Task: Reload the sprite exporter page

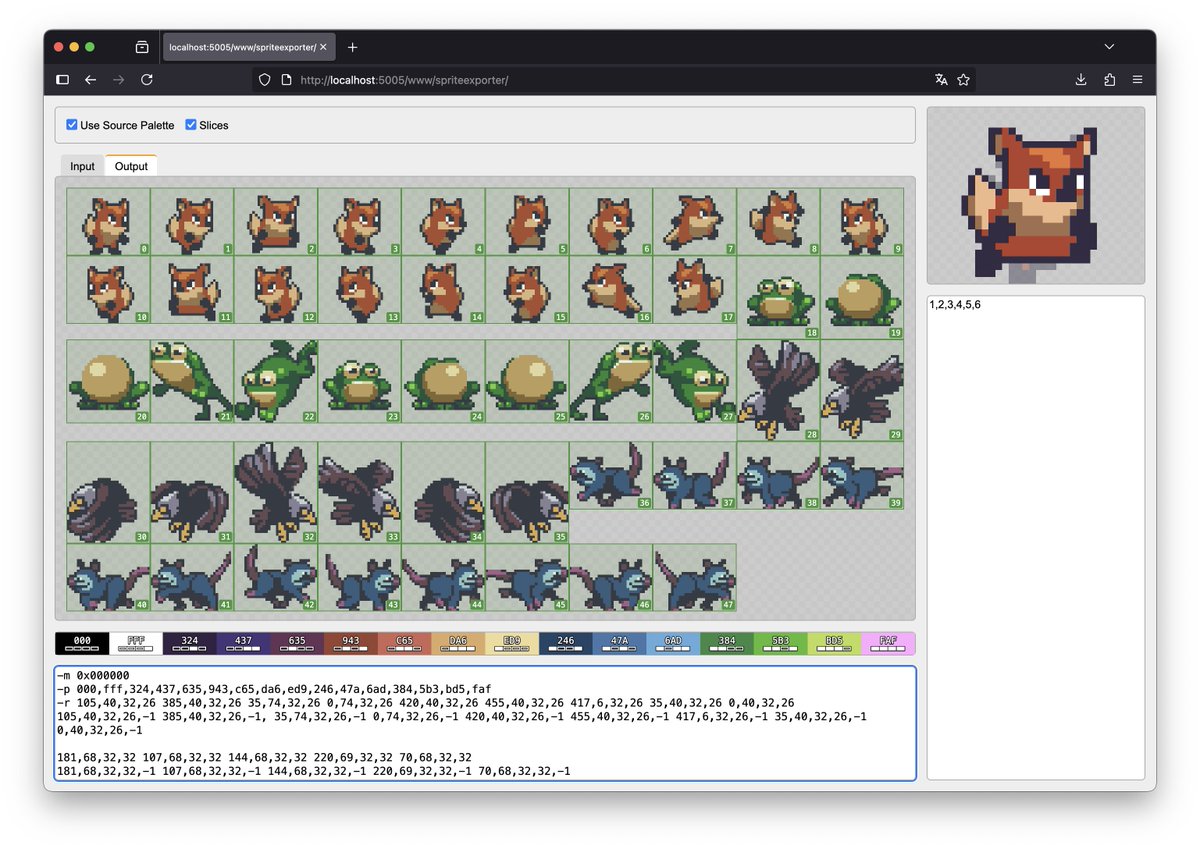Action: tap(147, 80)
